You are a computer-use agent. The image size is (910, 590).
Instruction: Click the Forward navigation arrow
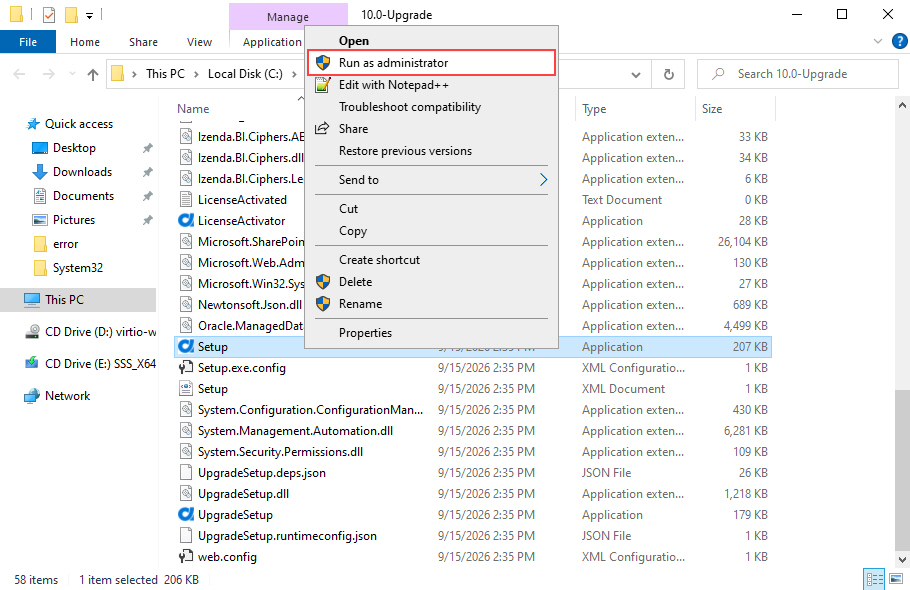[x=49, y=74]
